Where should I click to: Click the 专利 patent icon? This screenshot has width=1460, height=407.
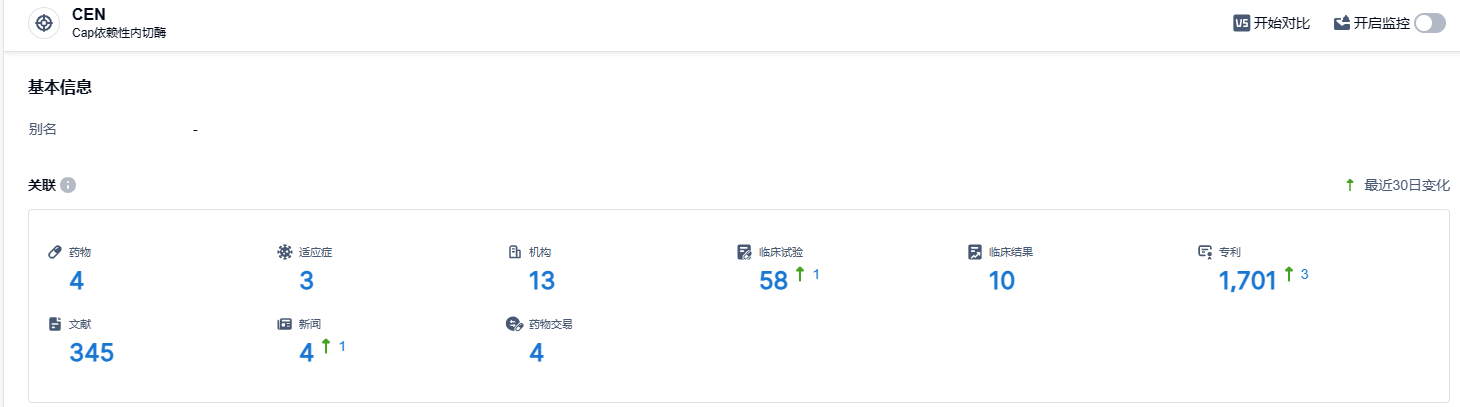(x=1205, y=252)
